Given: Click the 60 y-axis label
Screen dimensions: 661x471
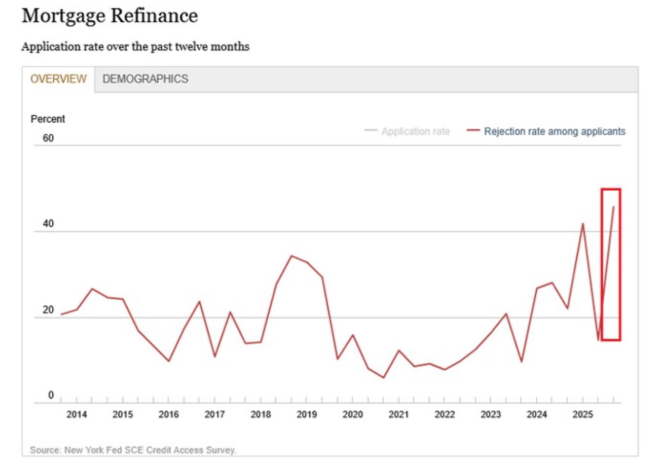Looking at the screenshot, I should coord(48,139).
